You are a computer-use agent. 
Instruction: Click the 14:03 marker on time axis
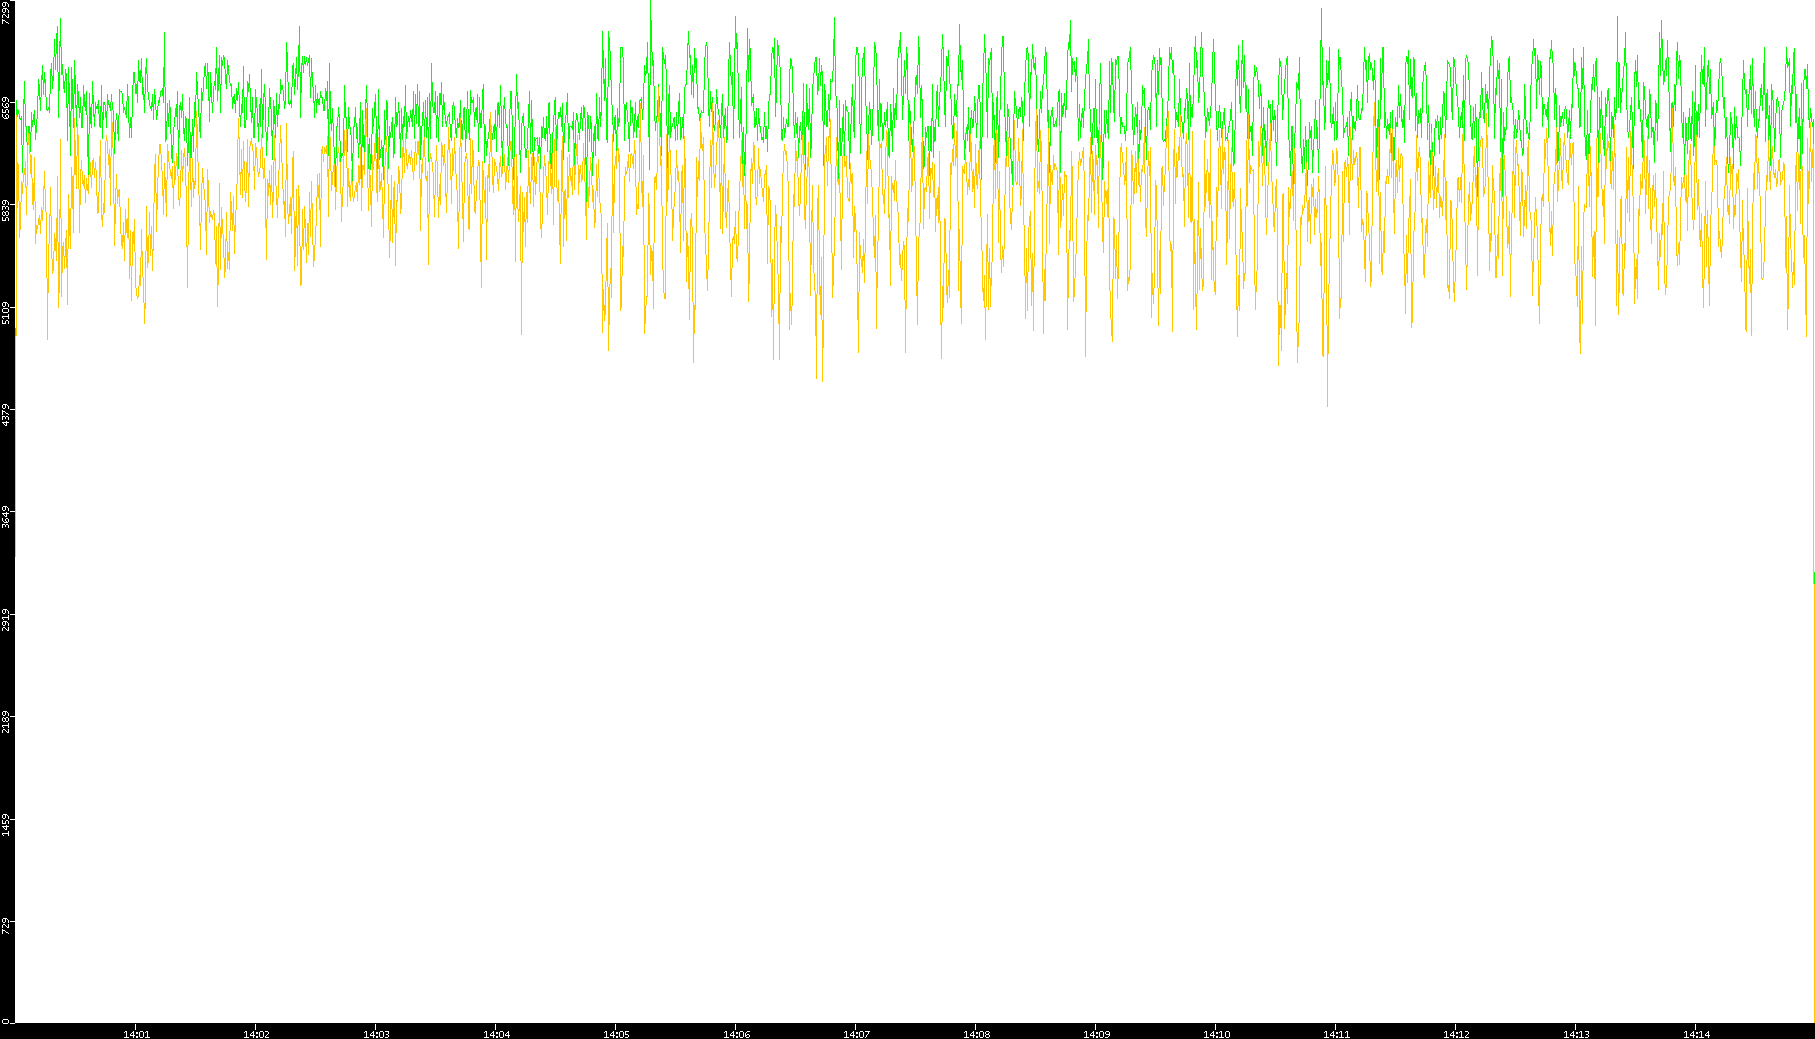coord(376,1033)
